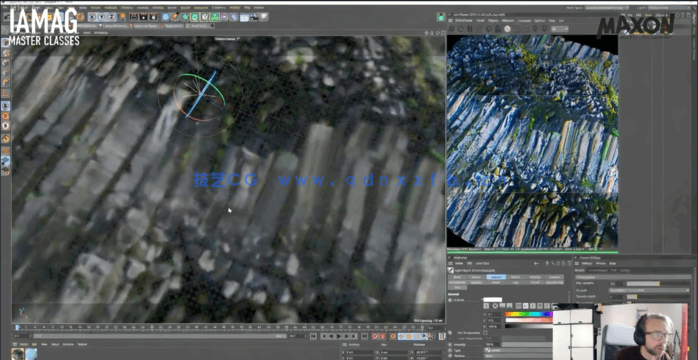The width and height of the screenshot is (698, 360).
Task: Open the Materials menu in Live Viewer
Action: [507, 20]
